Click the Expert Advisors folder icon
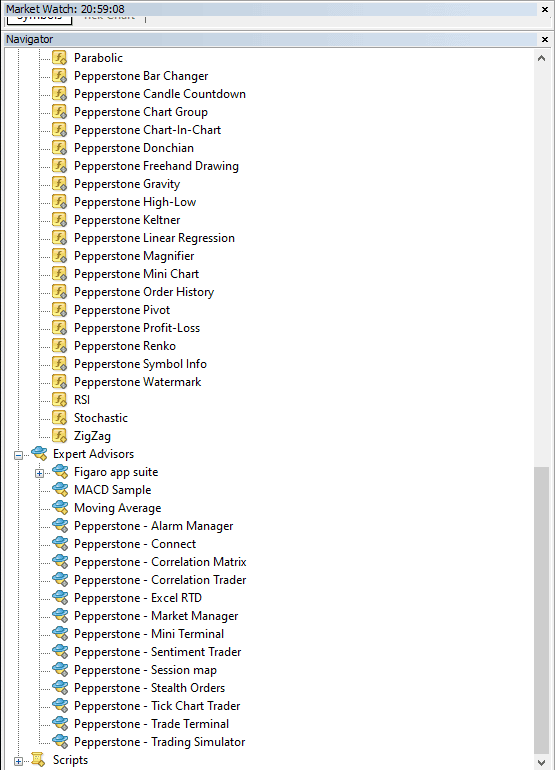 pos(39,454)
